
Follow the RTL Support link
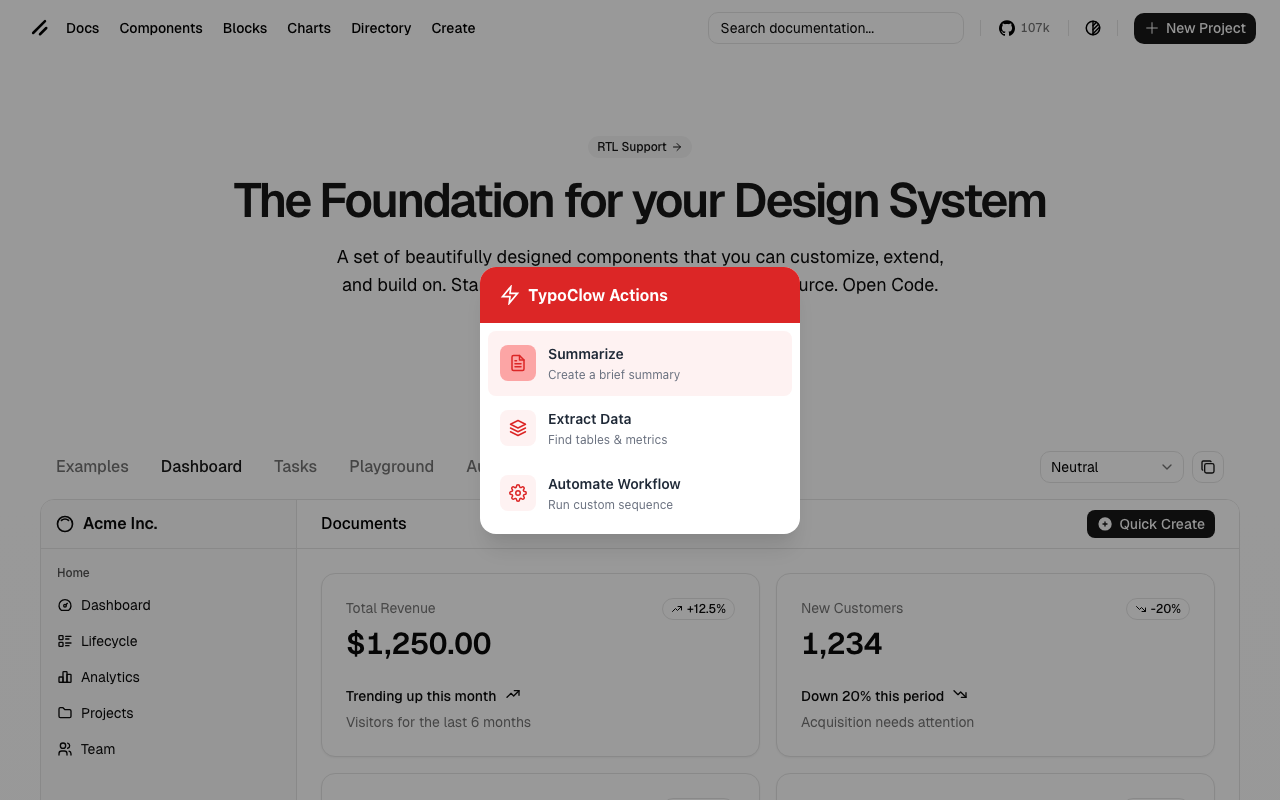[639, 147]
